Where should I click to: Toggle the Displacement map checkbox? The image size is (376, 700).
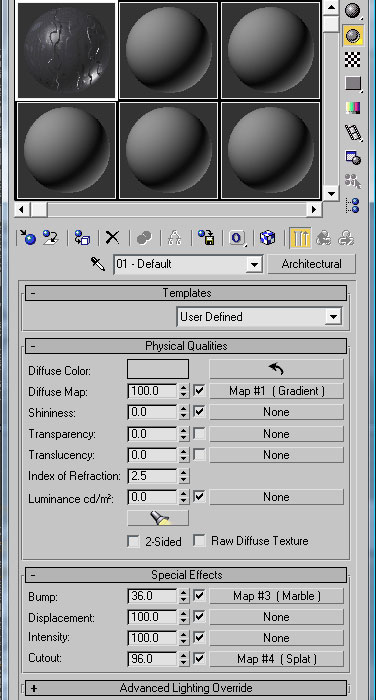199,617
